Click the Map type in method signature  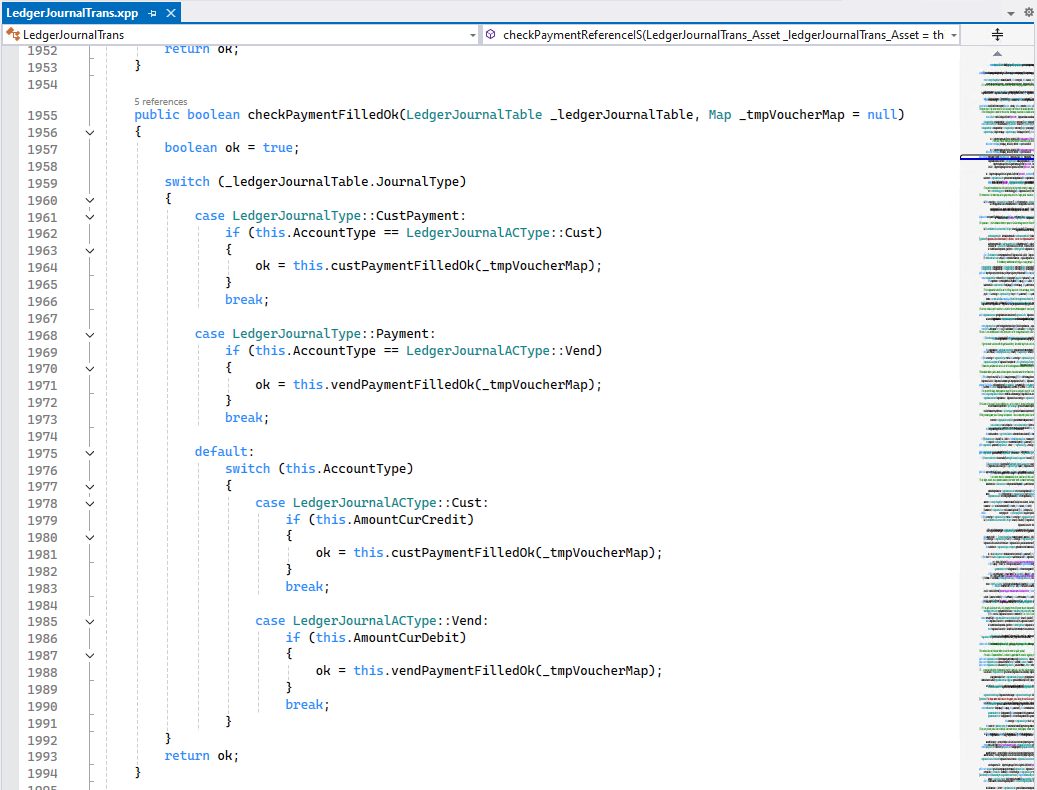[720, 115]
